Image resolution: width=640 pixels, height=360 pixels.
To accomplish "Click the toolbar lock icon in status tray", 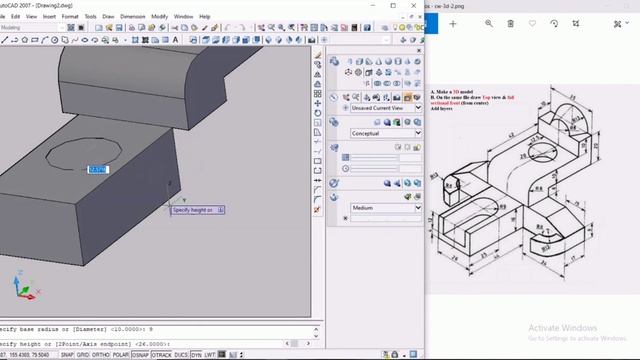I will click(x=395, y=355).
